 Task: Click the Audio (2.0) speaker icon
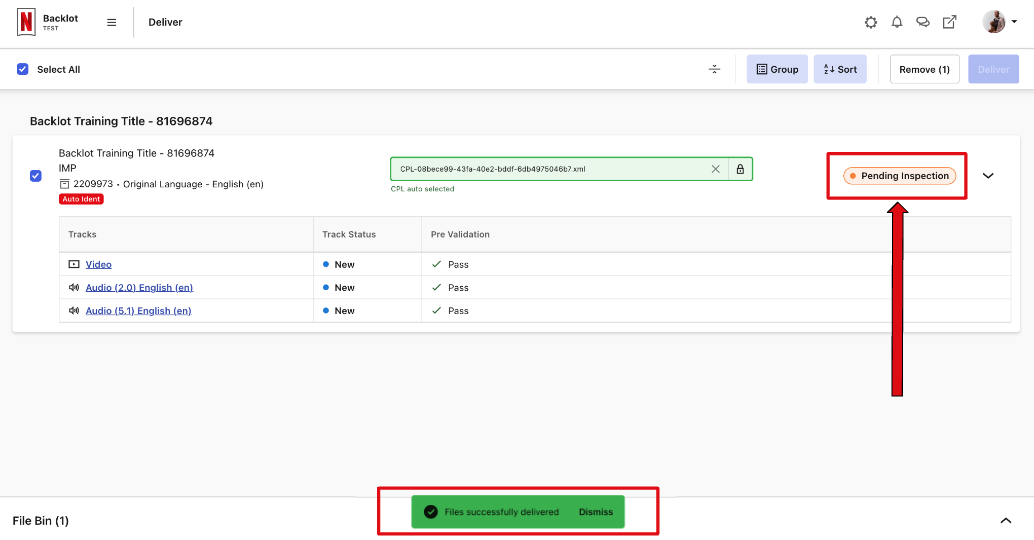point(74,287)
